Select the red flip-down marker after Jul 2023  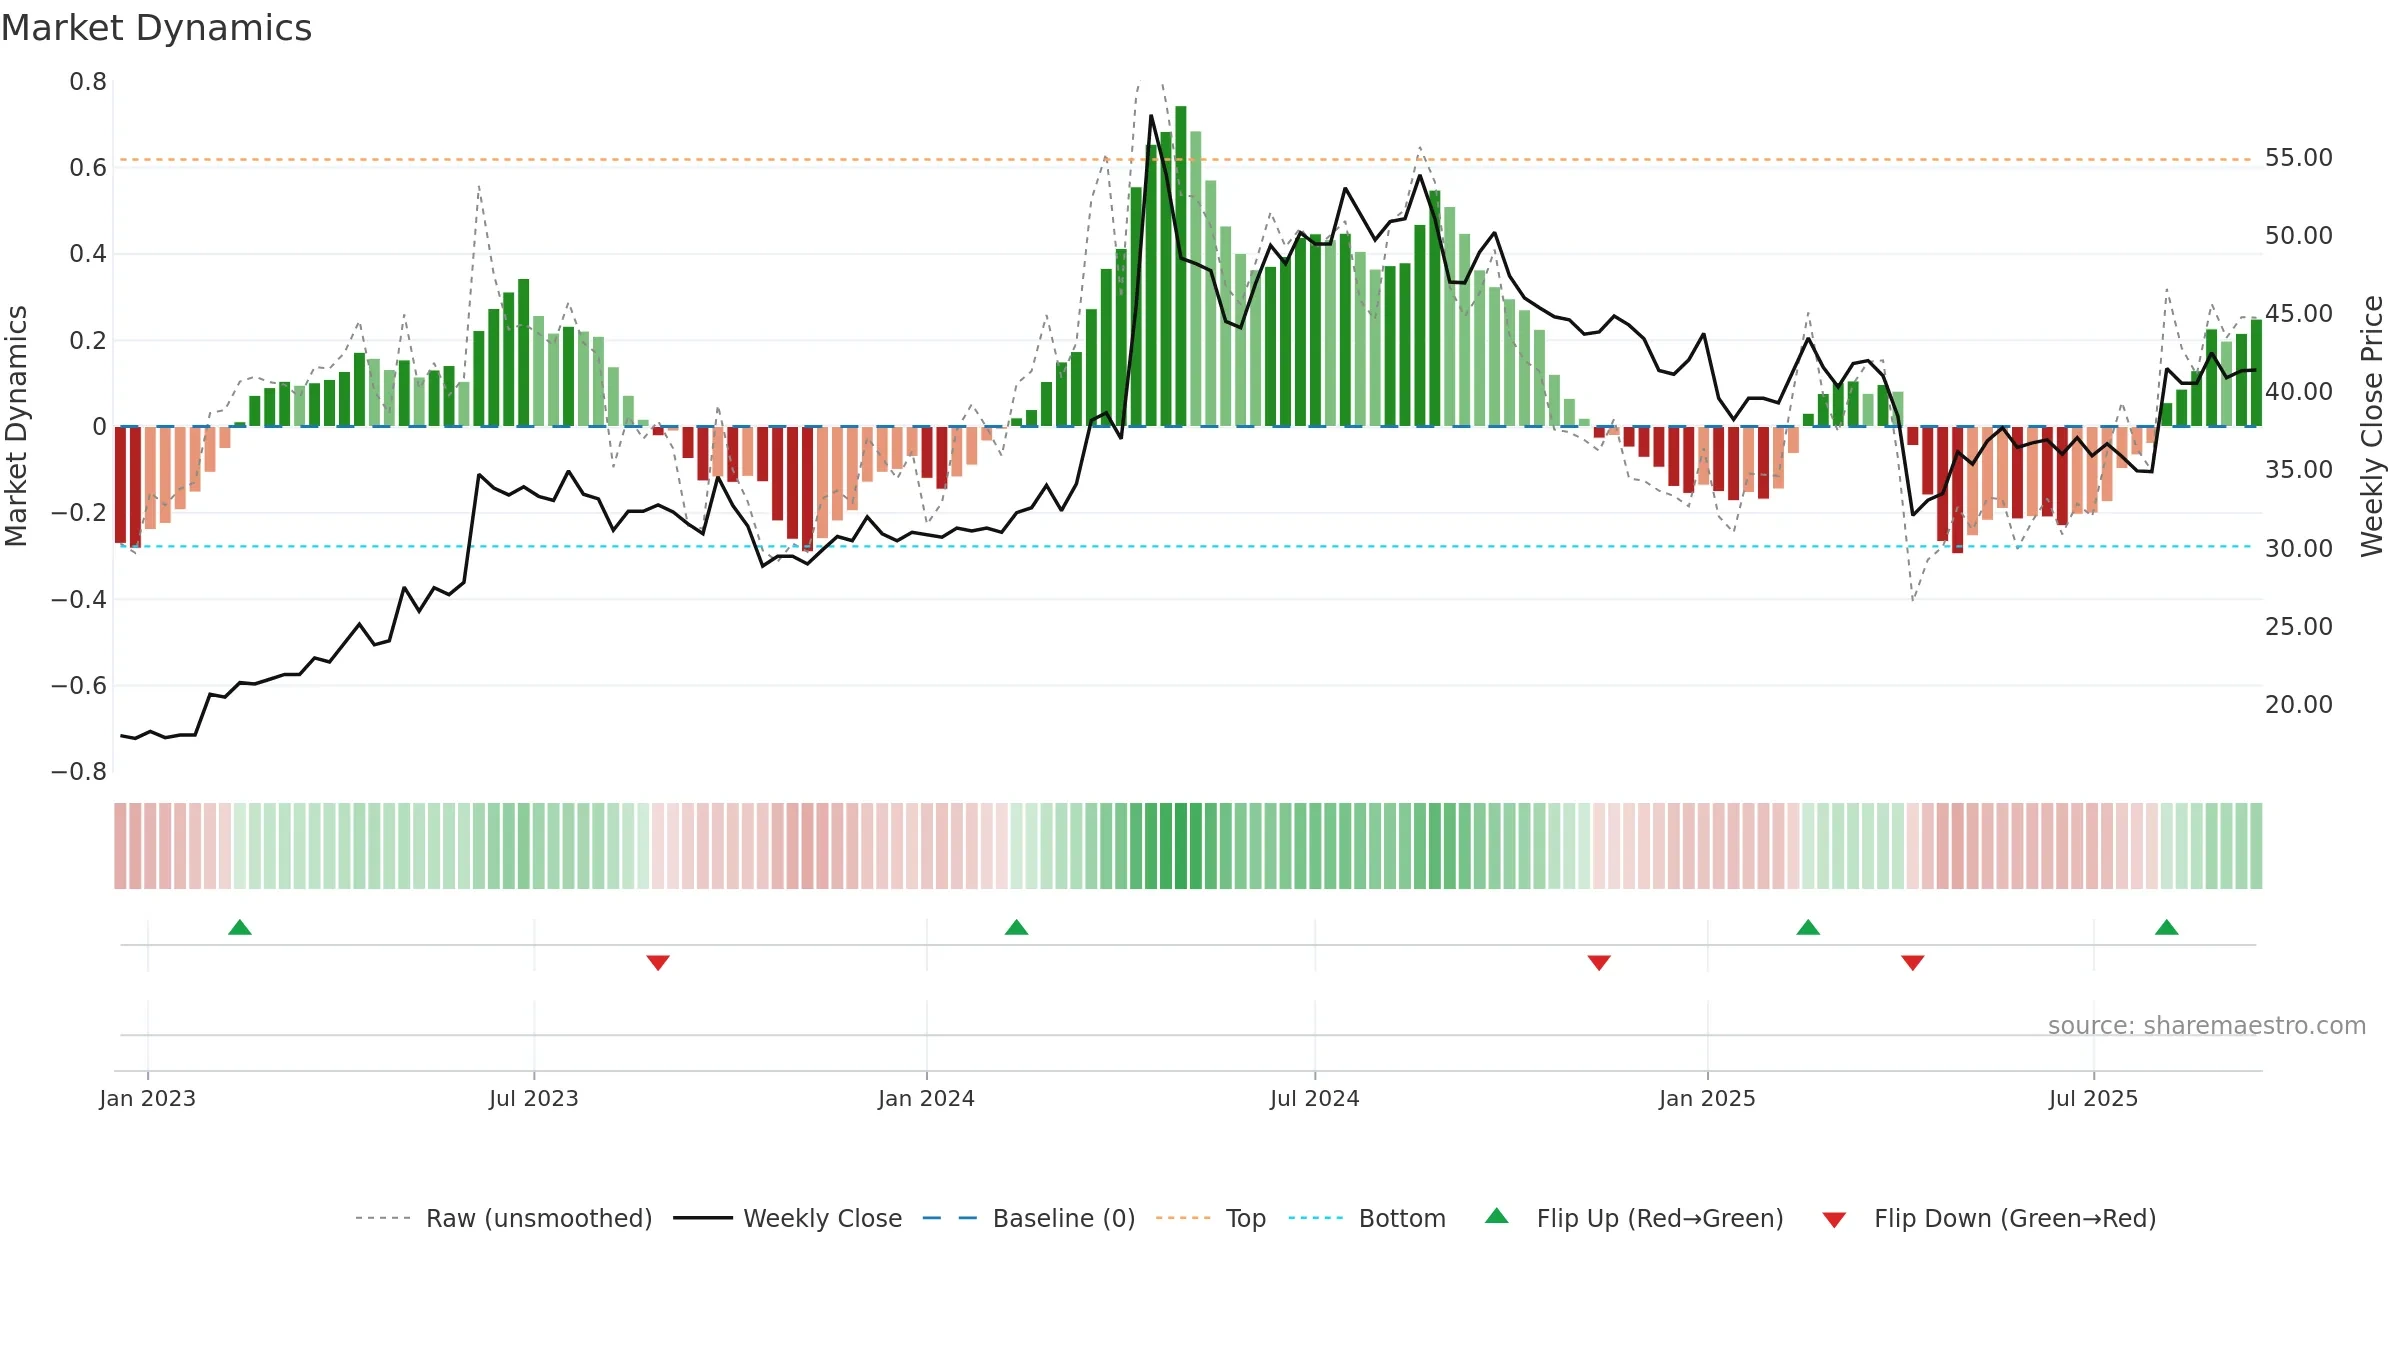[x=658, y=962]
